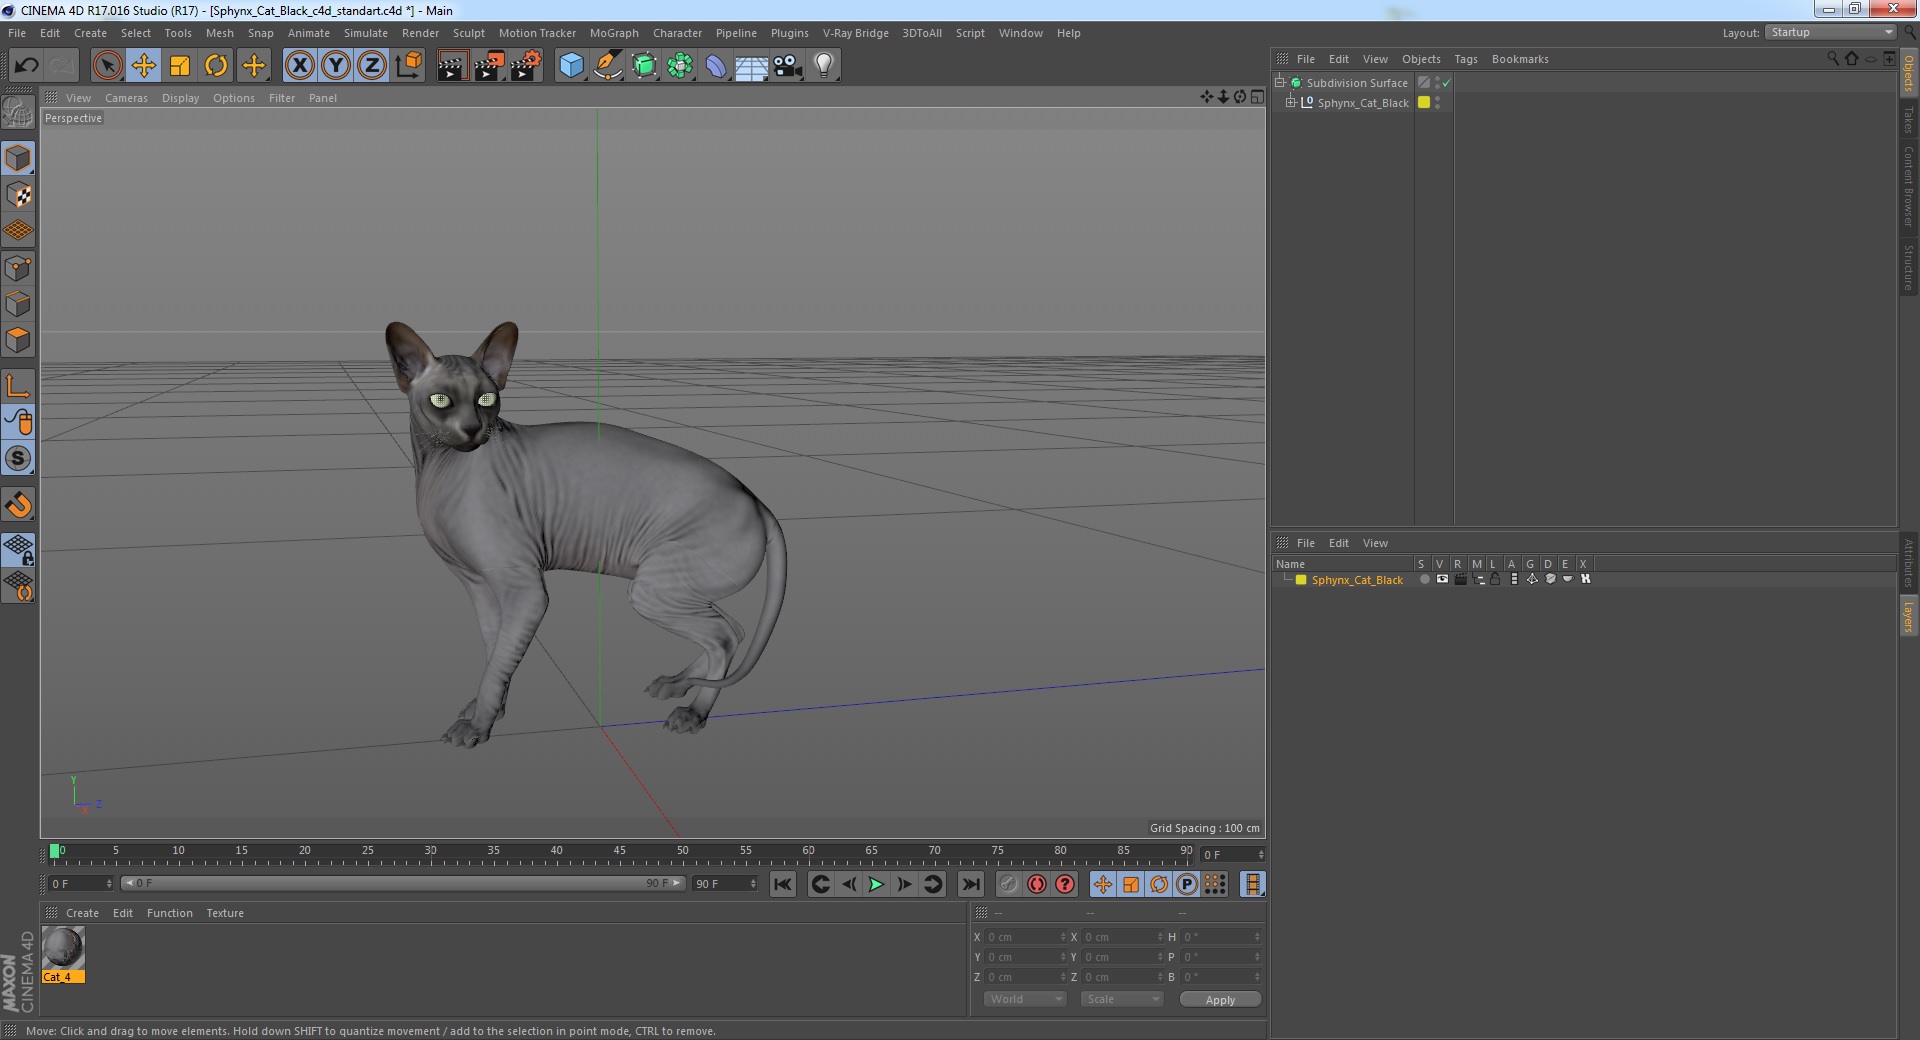Go to end of animation
Screen dimensions: 1920x1040
pos(970,884)
